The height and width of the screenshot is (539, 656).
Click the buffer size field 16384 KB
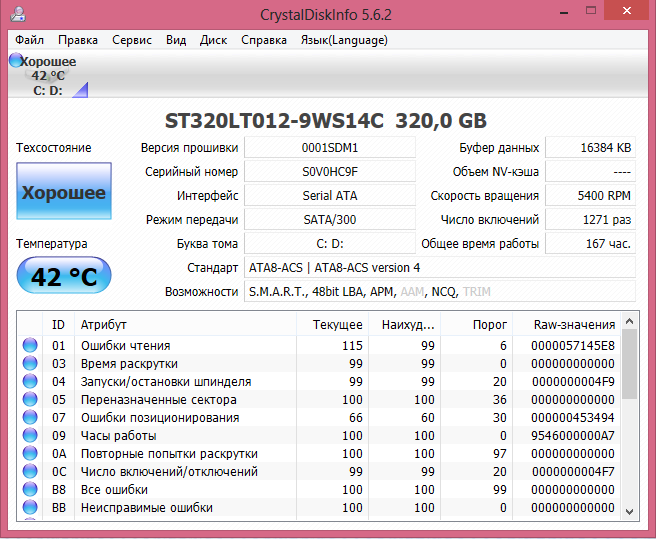(590, 148)
